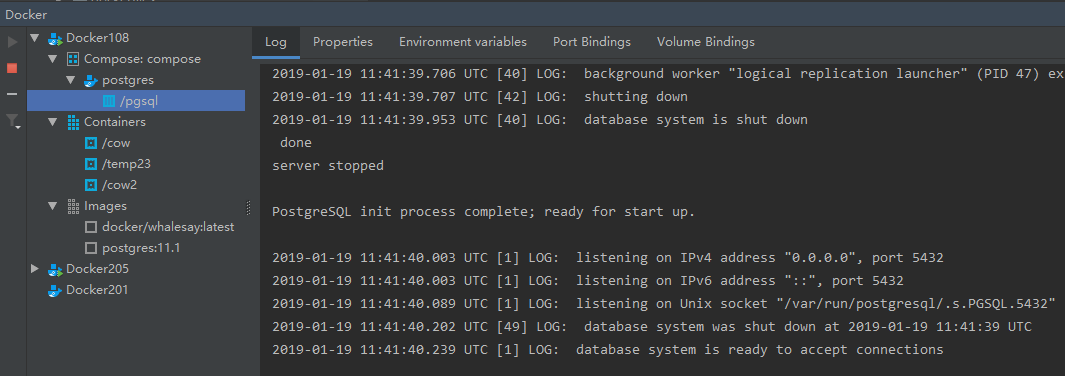Image resolution: width=1065 pixels, height=376 pixels.
Task: Click the /cow2 container icon
Action: tap(91, 185)
